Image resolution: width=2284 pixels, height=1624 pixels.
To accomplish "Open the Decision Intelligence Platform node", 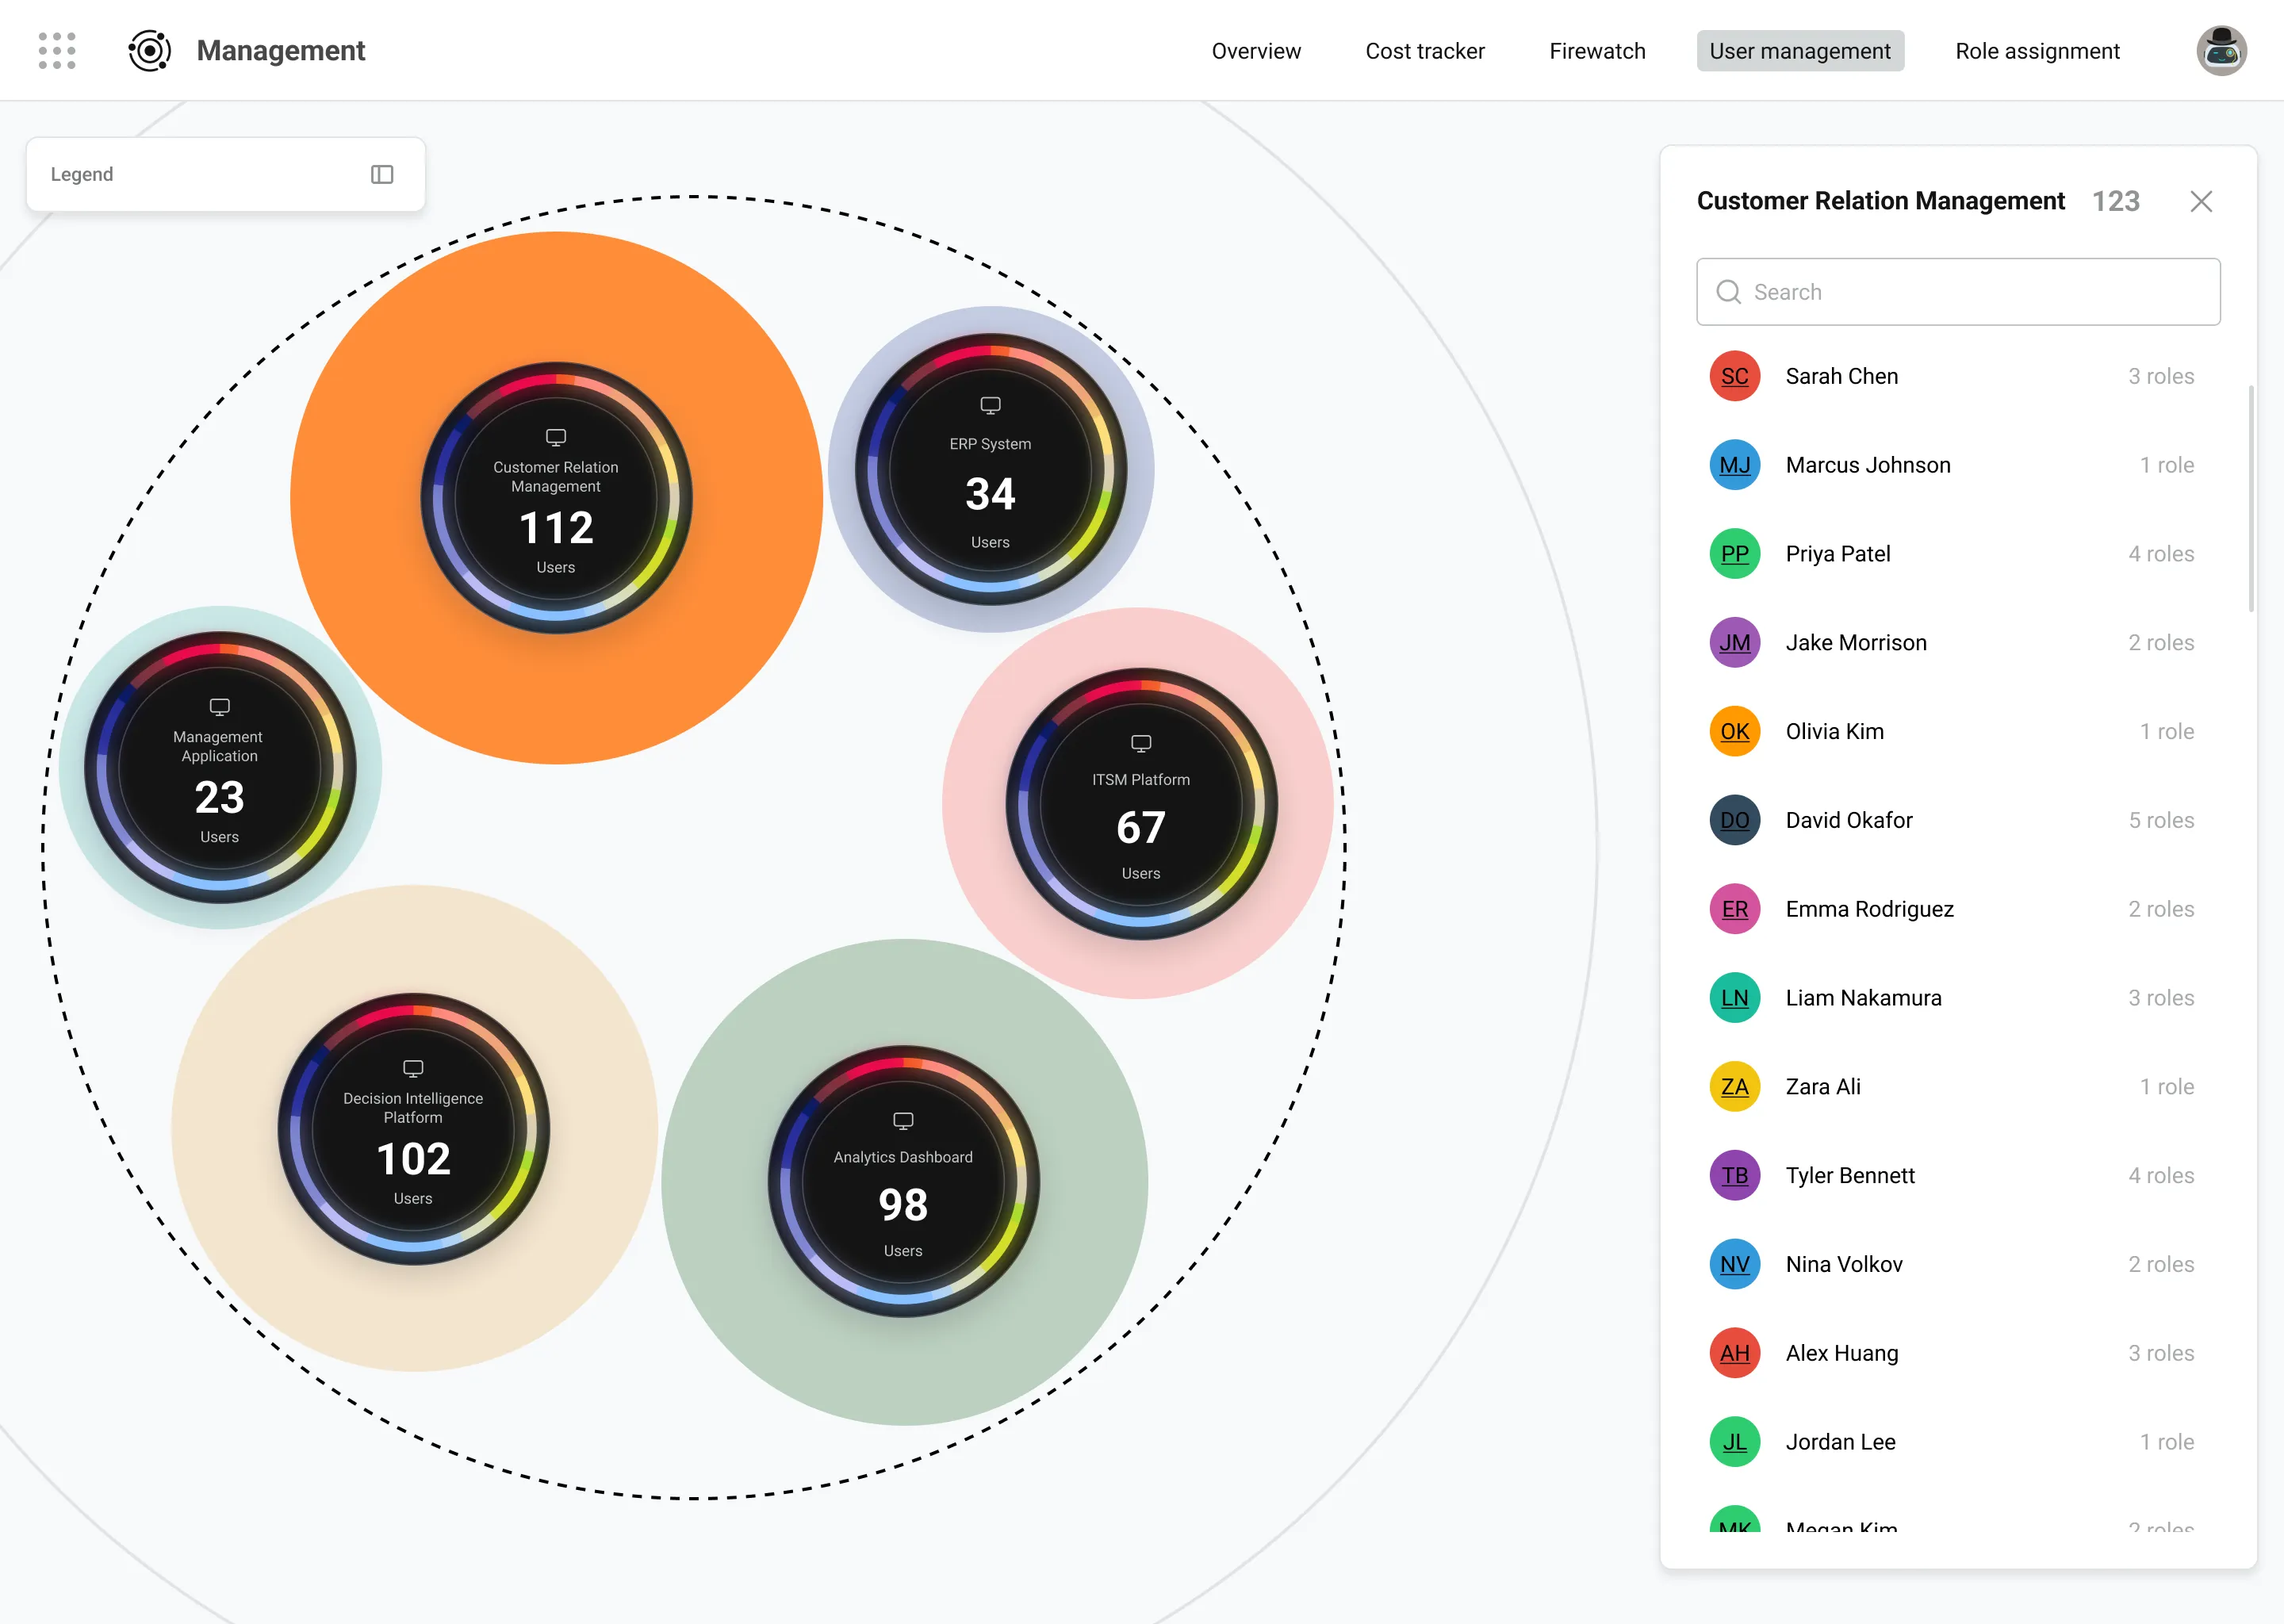I will (x=413, y=1128).
